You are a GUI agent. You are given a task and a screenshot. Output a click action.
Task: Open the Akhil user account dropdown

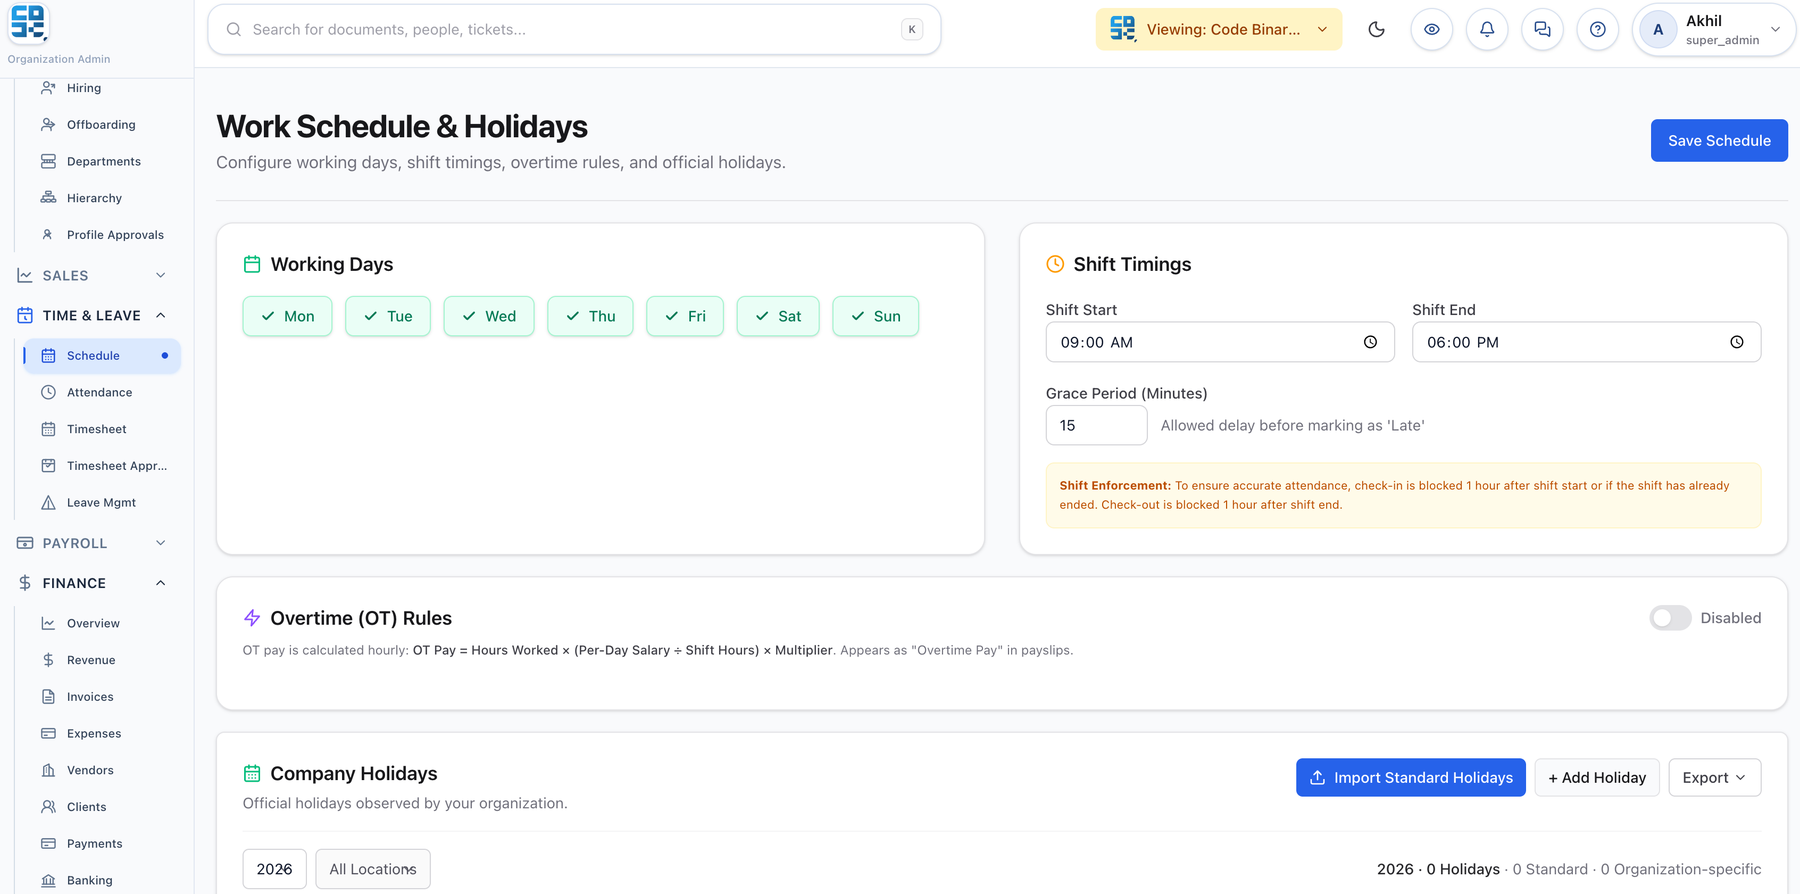click(1714, 29)
